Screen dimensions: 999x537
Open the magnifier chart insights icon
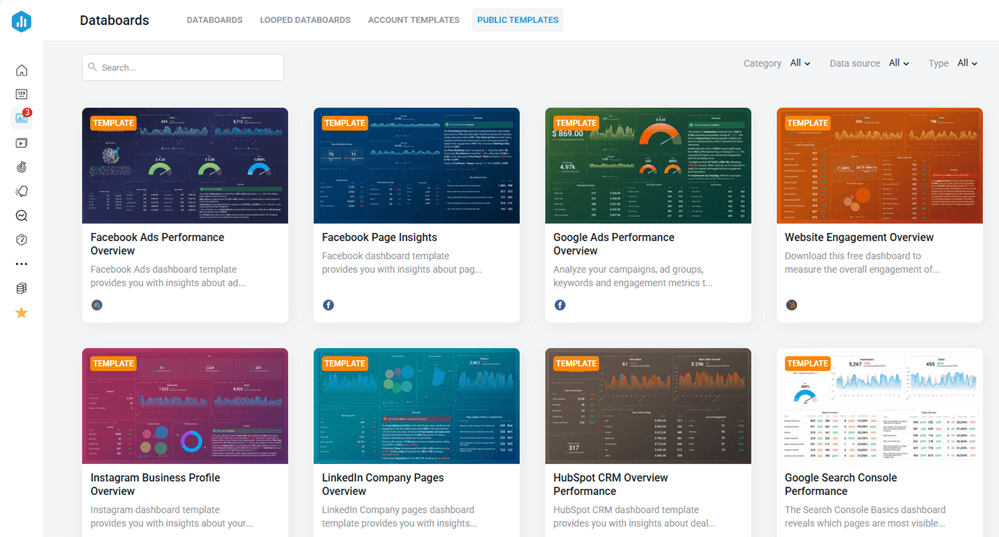(x=22, y=215)
